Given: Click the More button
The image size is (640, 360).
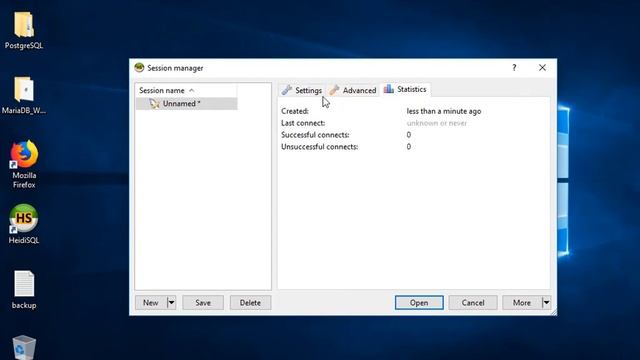Looking at the screenshot, I should click(522, 302).
